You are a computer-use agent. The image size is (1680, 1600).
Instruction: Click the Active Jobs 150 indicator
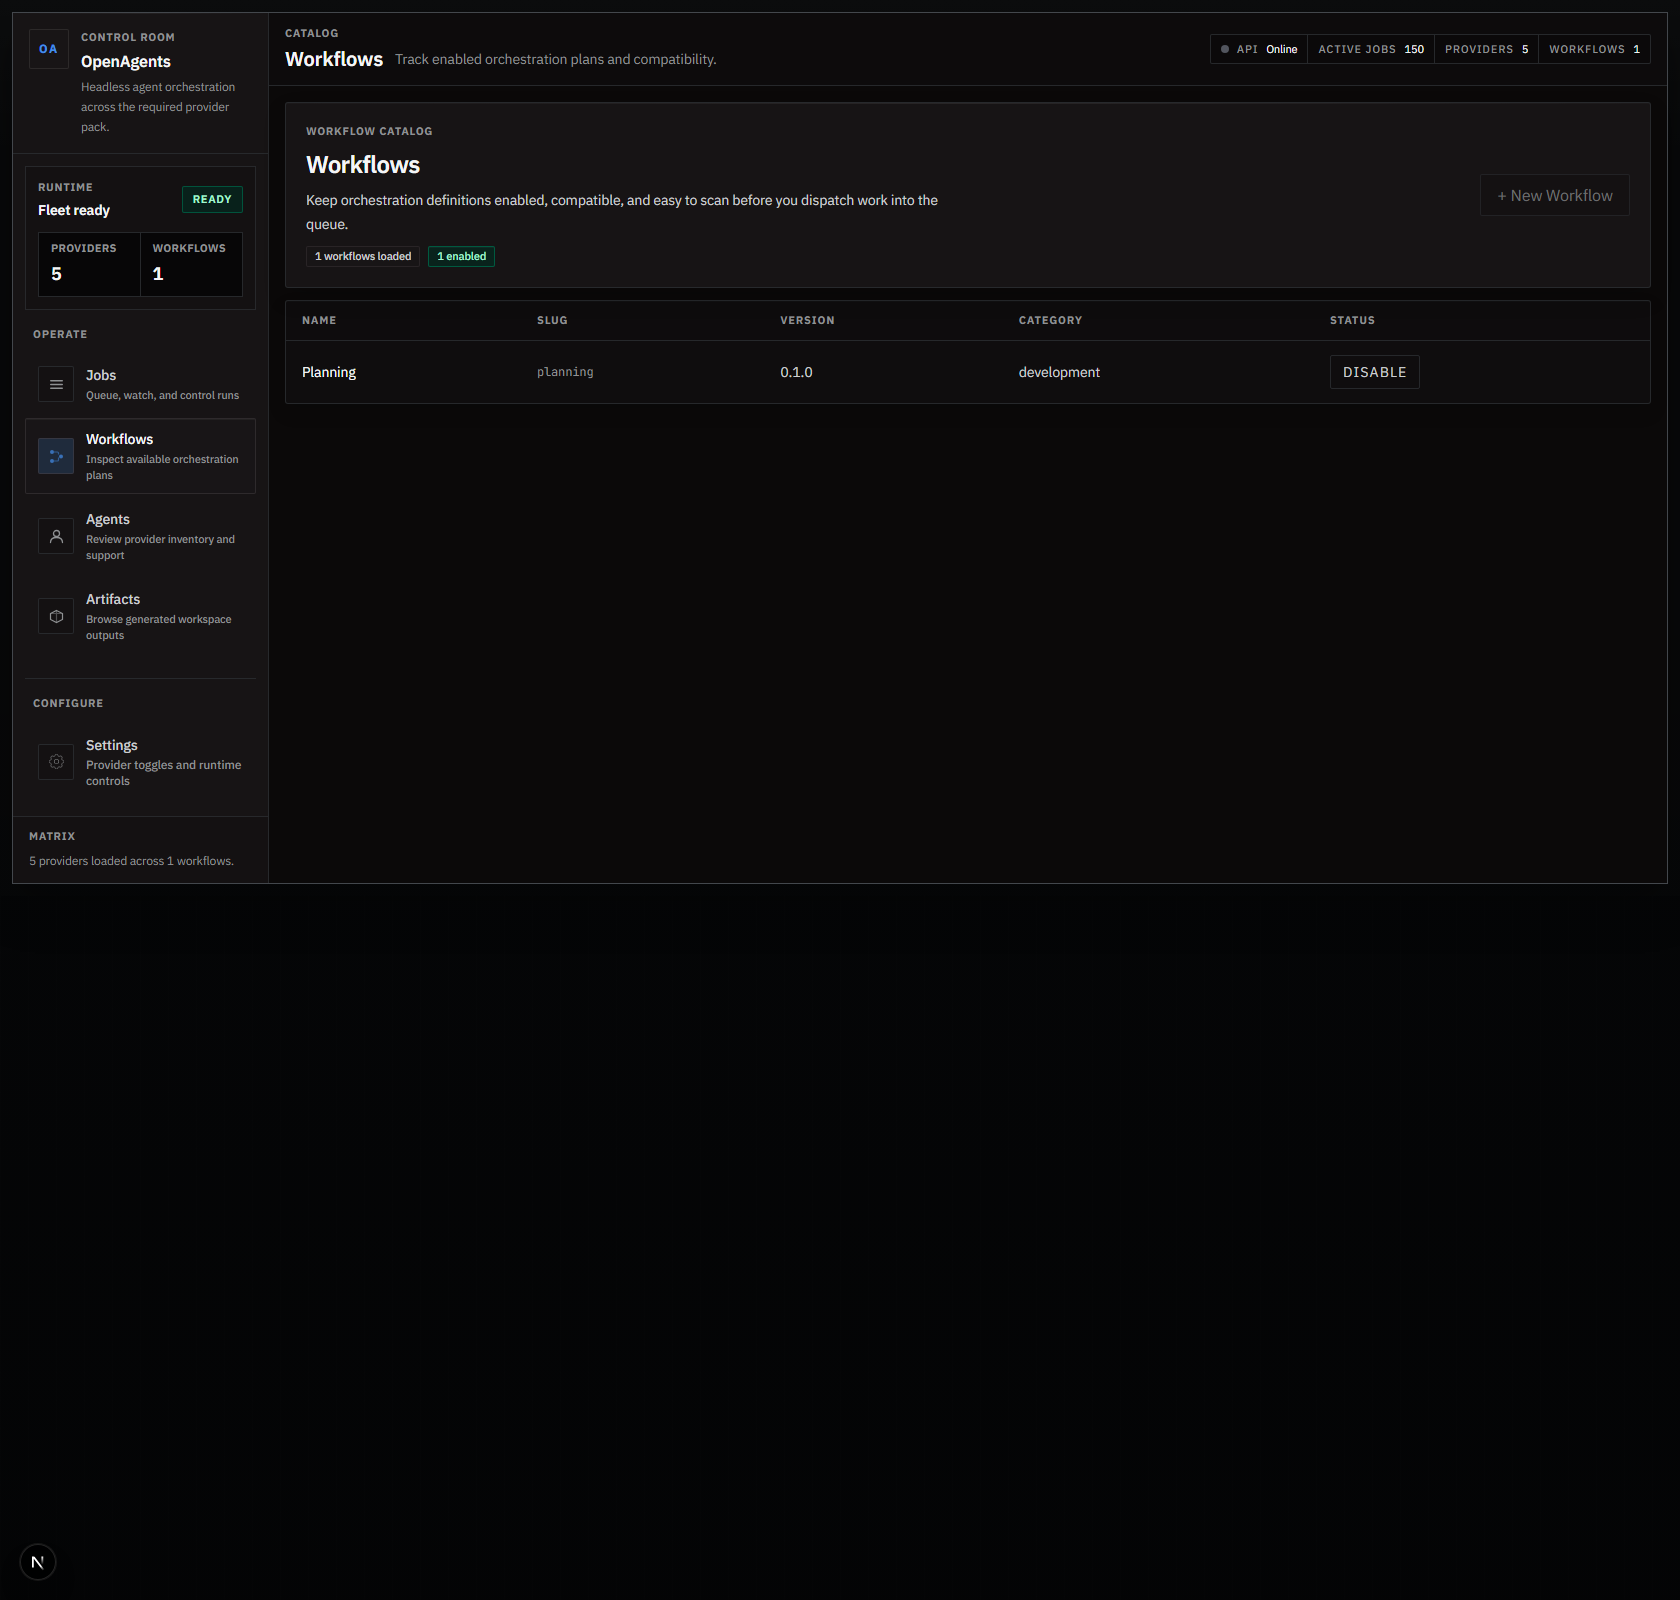pyautogui.click(x=1371, y=49)
